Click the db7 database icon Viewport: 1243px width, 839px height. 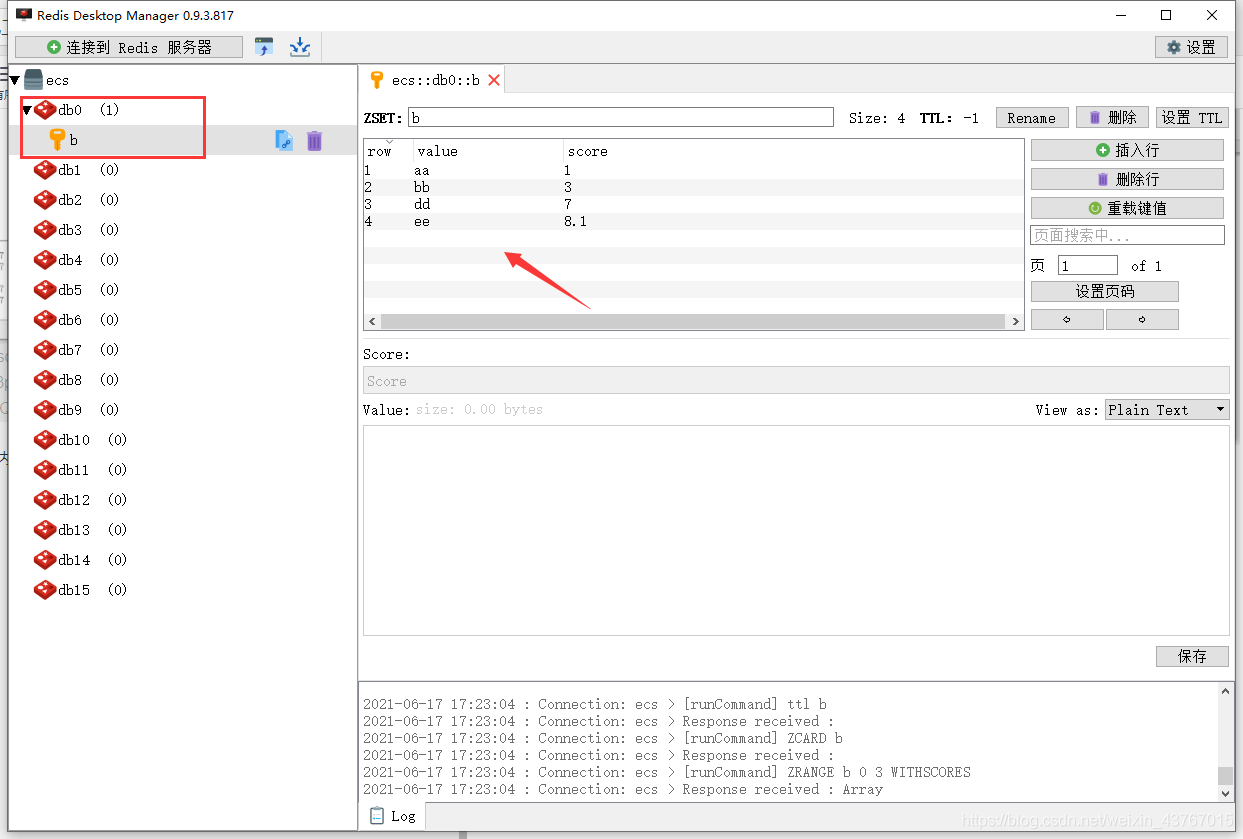click(x=45, y=350)
